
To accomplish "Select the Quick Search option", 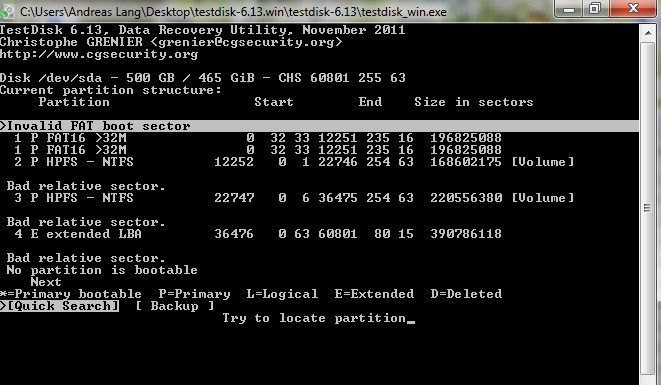I will pyautogui.click(x=59, y=306).
